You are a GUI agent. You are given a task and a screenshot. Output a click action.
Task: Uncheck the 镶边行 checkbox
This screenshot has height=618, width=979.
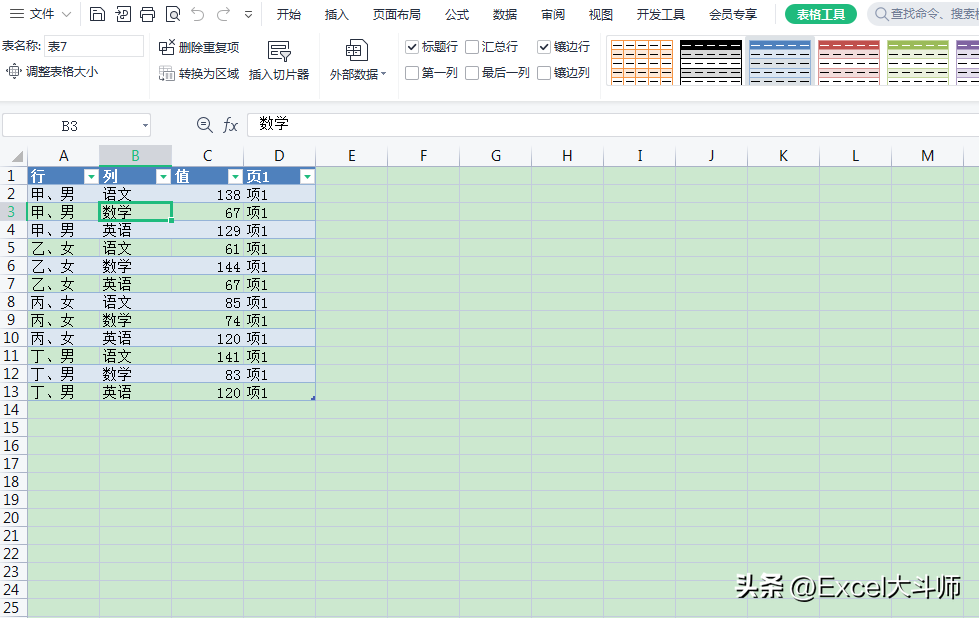pyautogui.click(x=544, y=47)
